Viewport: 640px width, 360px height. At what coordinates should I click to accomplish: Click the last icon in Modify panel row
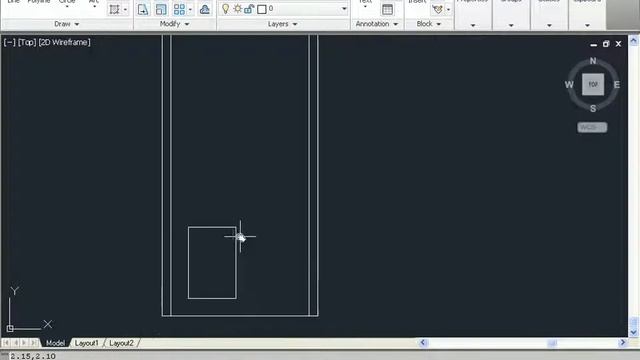[204, 9]
